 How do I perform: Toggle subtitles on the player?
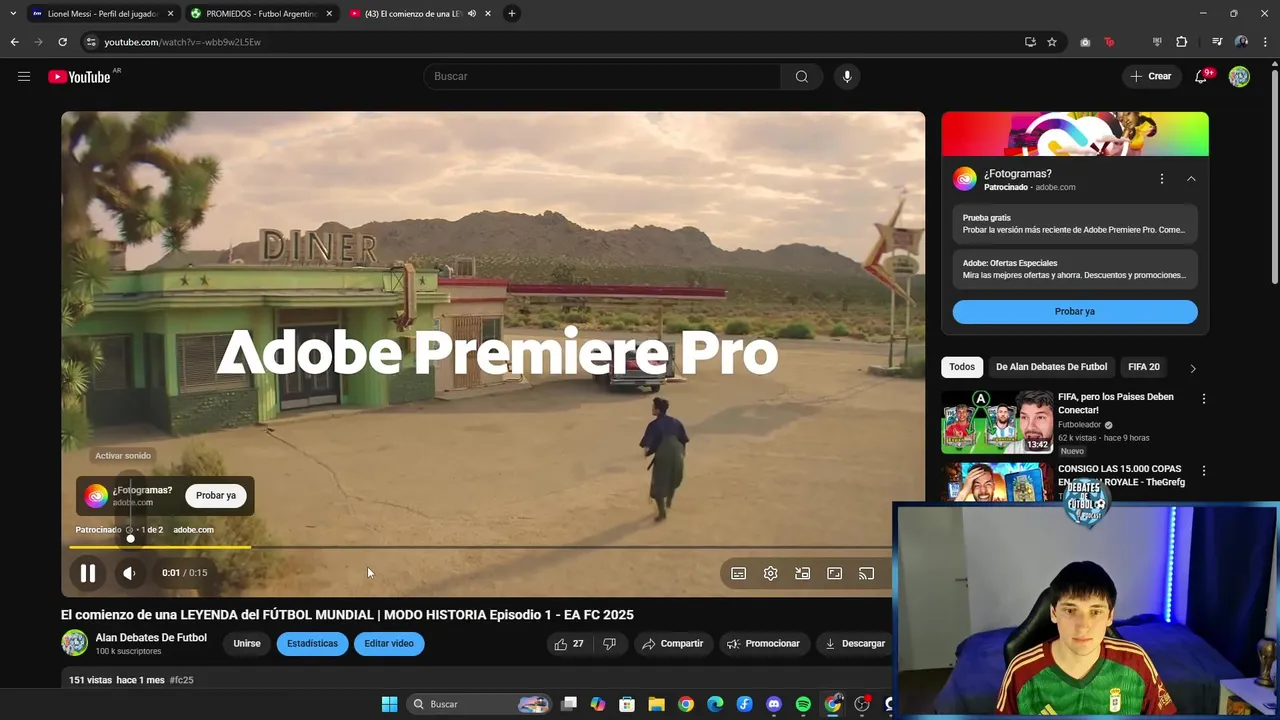738,573
